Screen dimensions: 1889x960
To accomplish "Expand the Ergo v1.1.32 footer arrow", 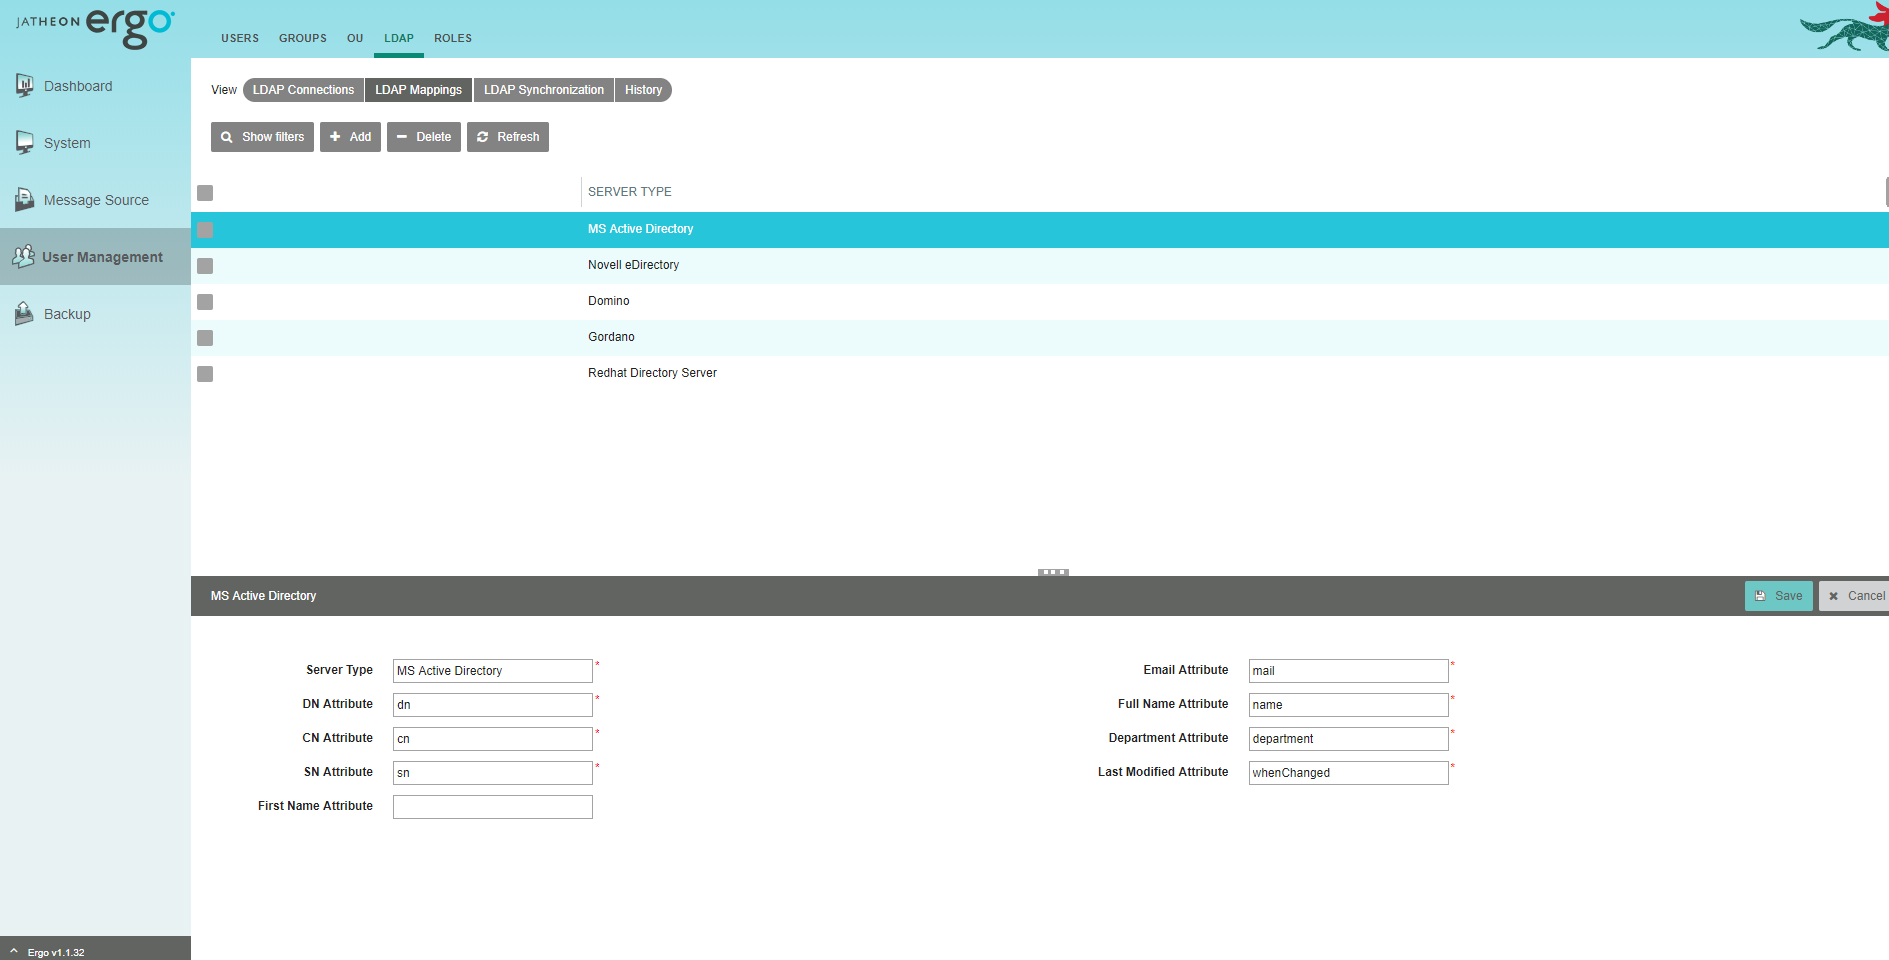I will pos(14,952).
